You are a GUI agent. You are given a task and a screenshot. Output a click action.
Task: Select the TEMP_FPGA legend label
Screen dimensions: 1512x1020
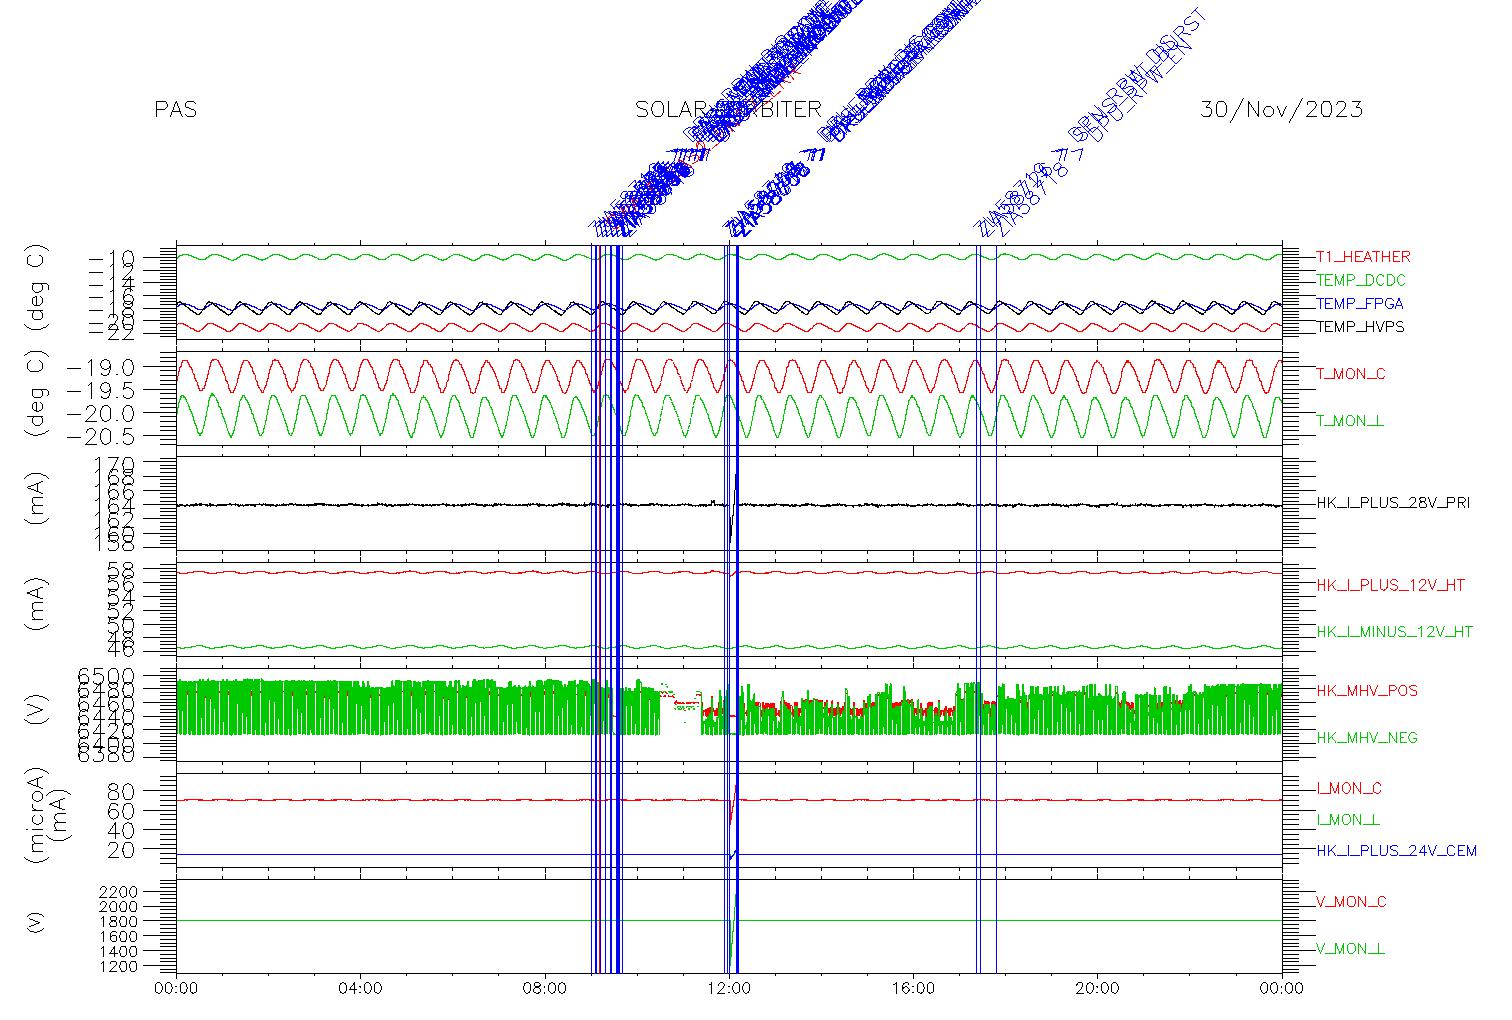[1360, 304]
